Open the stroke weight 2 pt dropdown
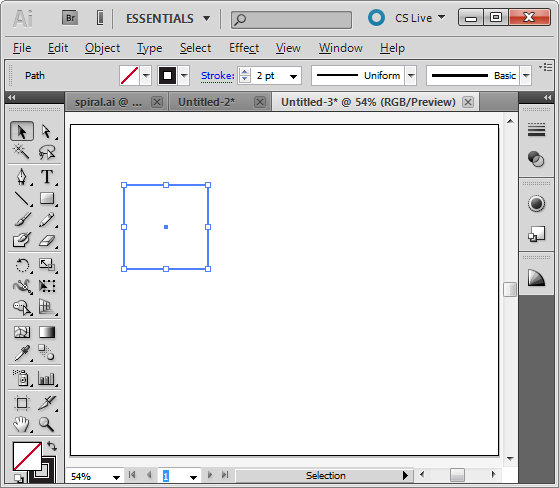The height and width of the screenshot is (488, 559). click(293, 76)
